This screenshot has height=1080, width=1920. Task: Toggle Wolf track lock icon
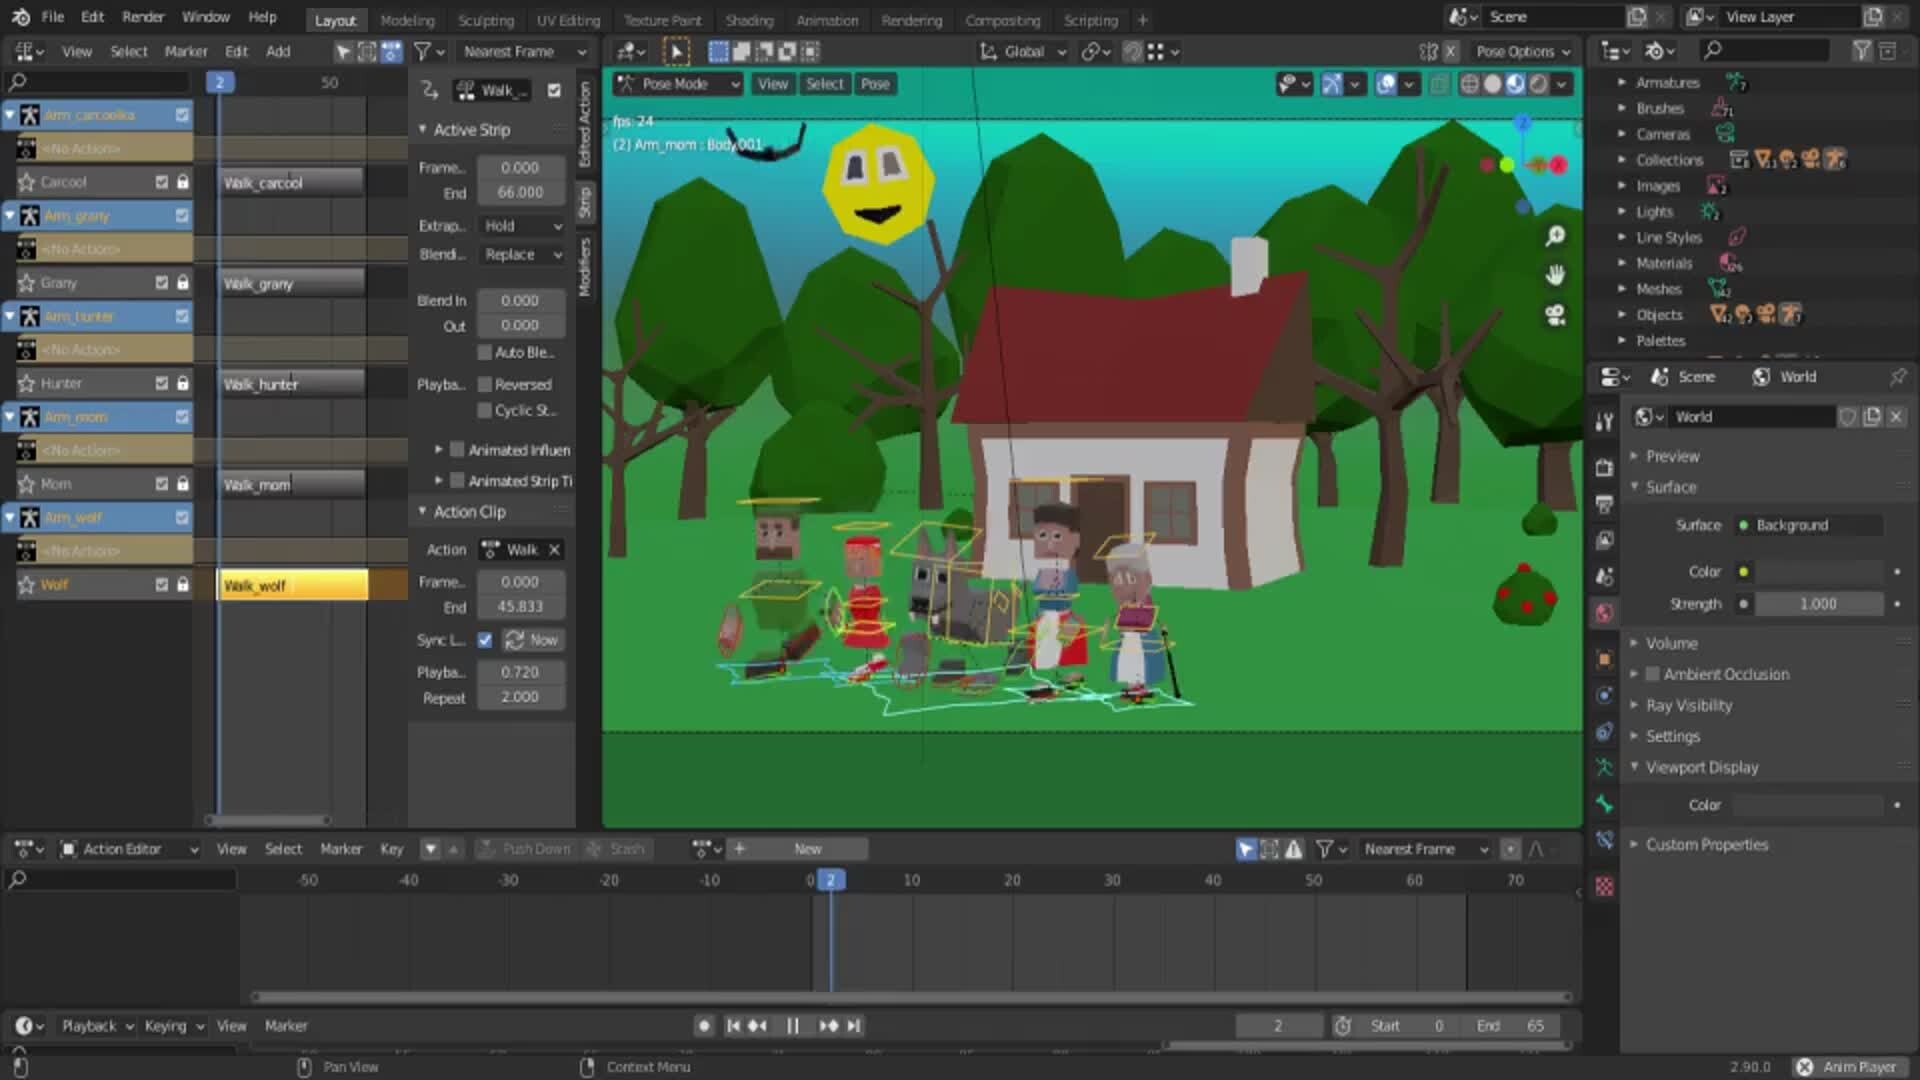(182, 585)
